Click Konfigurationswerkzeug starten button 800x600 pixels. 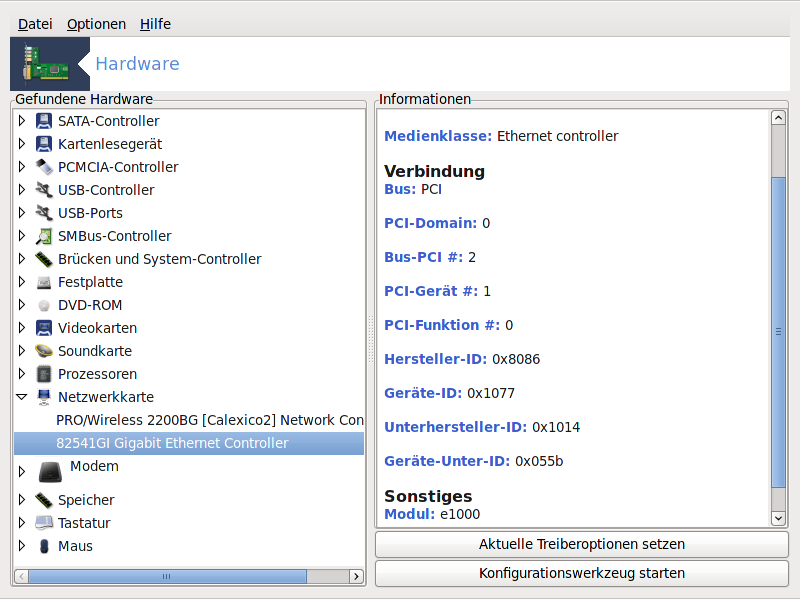click(x=582, y=573)
